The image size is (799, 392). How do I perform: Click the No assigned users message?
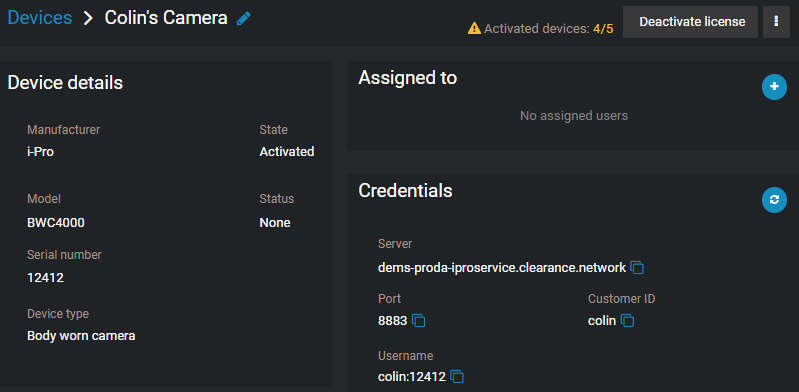(x=574, y=116)
